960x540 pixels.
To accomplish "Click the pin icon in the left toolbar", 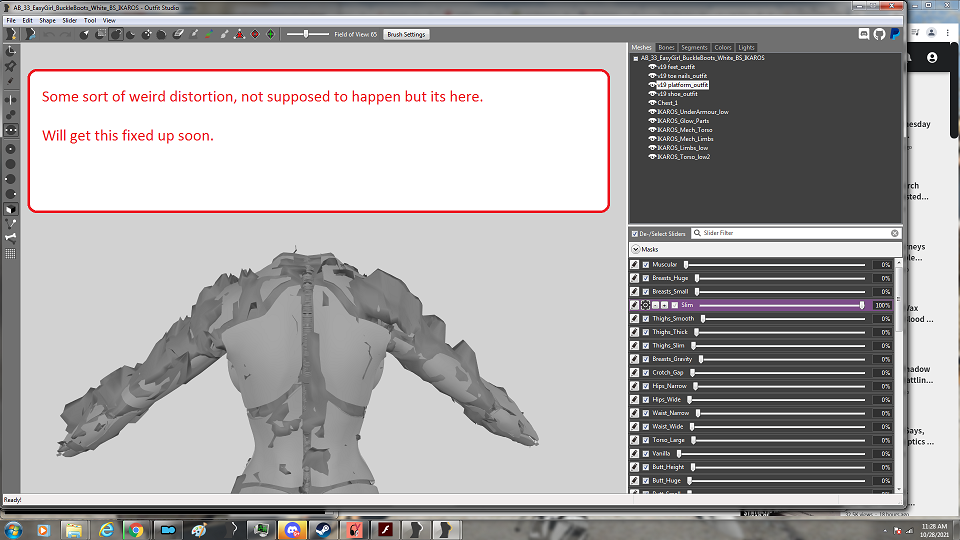I will [10, 66].
